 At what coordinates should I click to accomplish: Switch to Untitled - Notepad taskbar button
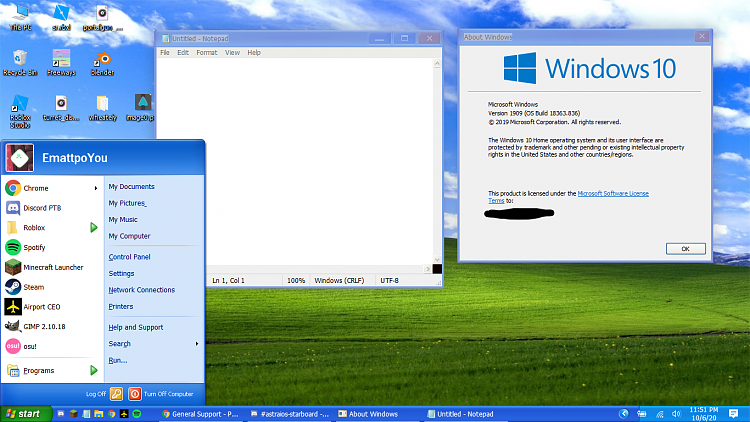click(466, 414)
